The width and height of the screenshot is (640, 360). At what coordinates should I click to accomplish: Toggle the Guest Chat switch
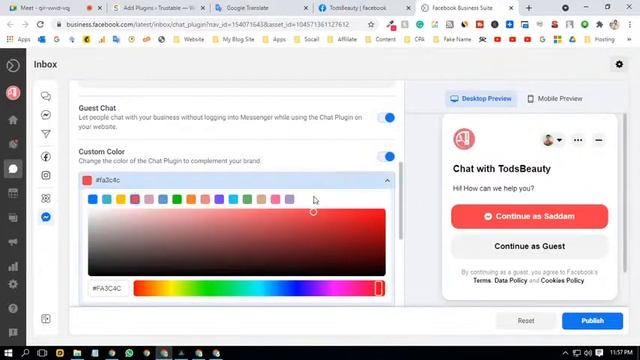click(386, 118)
